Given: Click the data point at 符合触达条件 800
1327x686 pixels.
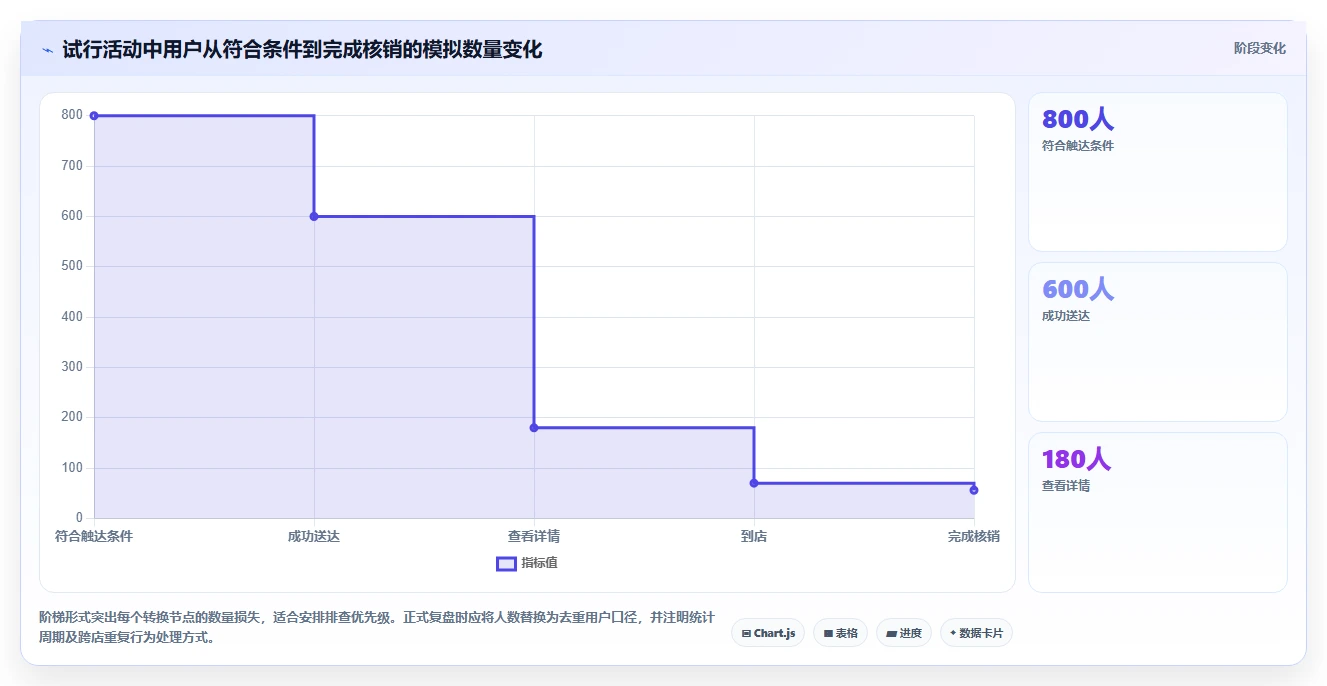Looking at the screenshot, I should 94,116.
